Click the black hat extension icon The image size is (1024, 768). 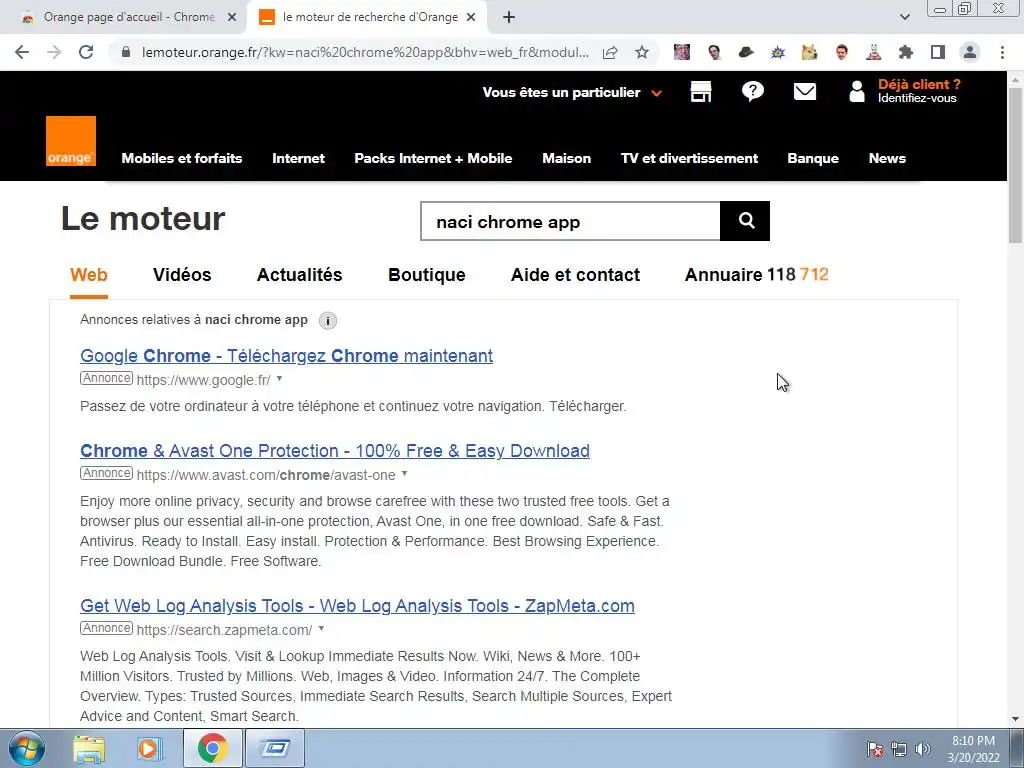[746, 52]
